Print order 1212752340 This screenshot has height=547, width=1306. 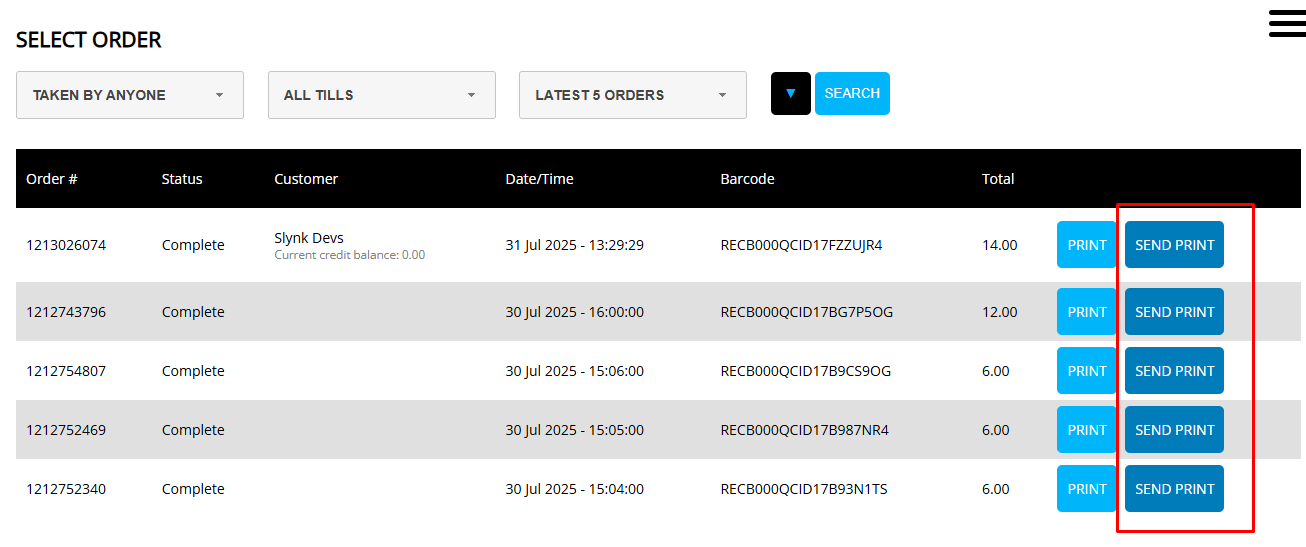coord(1086,489)
